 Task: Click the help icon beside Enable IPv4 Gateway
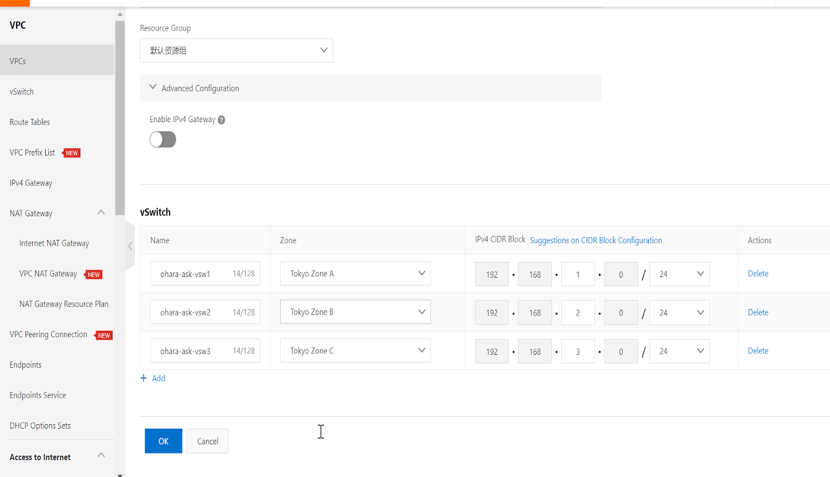(x=222, y=120)
